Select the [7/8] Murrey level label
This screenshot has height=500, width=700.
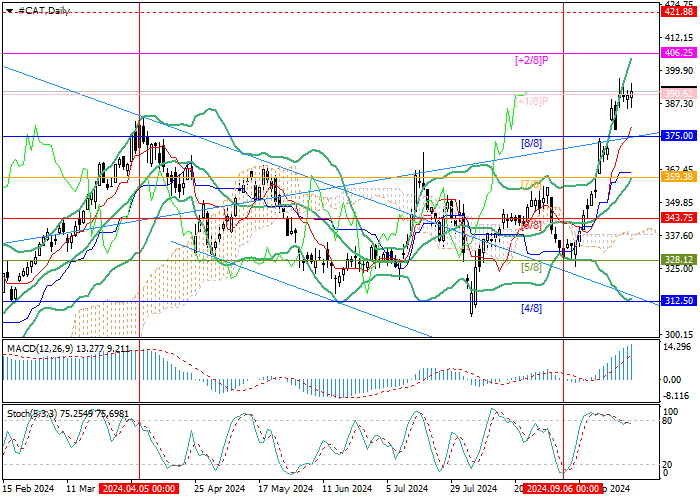531,184
